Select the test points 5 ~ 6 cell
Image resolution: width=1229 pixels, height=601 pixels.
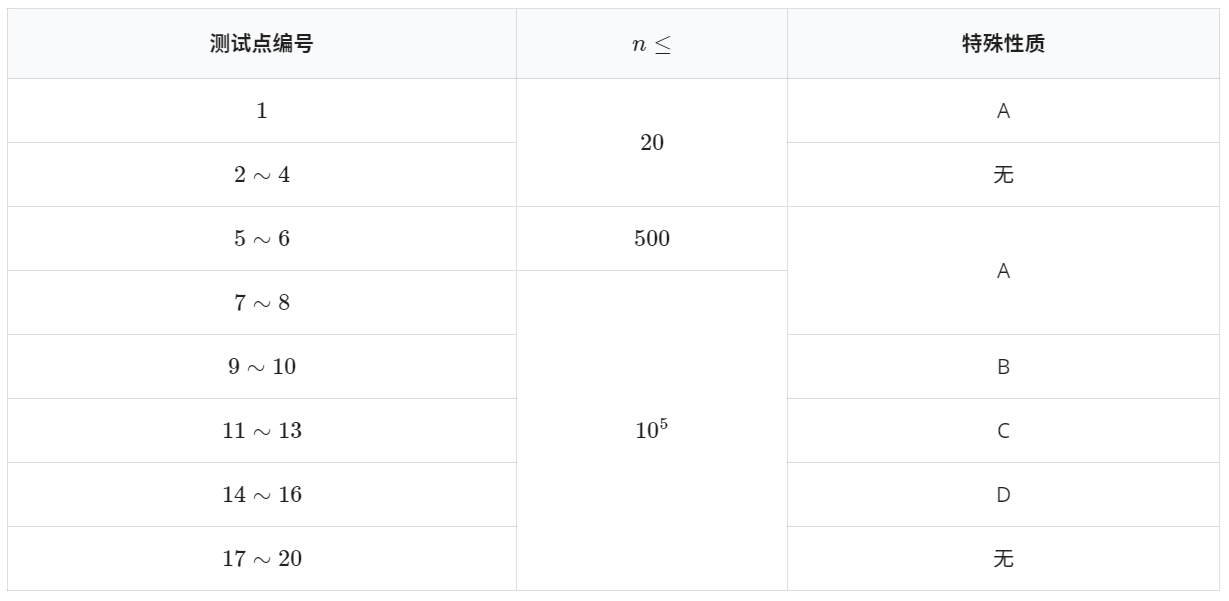pyautogui.click(x=262, y=239)
